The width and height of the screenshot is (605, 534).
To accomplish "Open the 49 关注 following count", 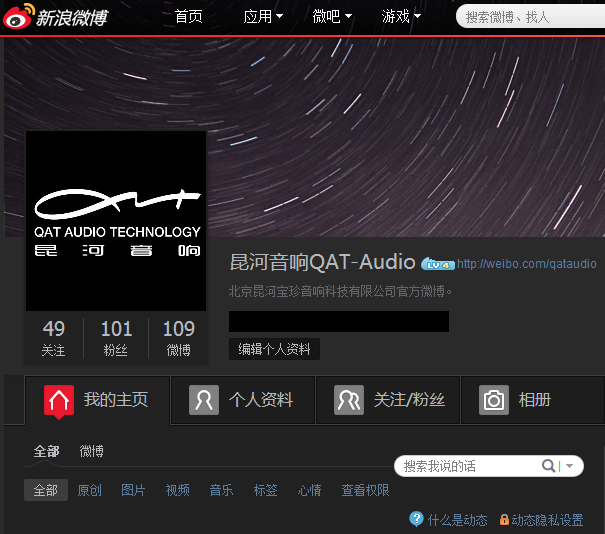I will 54,338.
